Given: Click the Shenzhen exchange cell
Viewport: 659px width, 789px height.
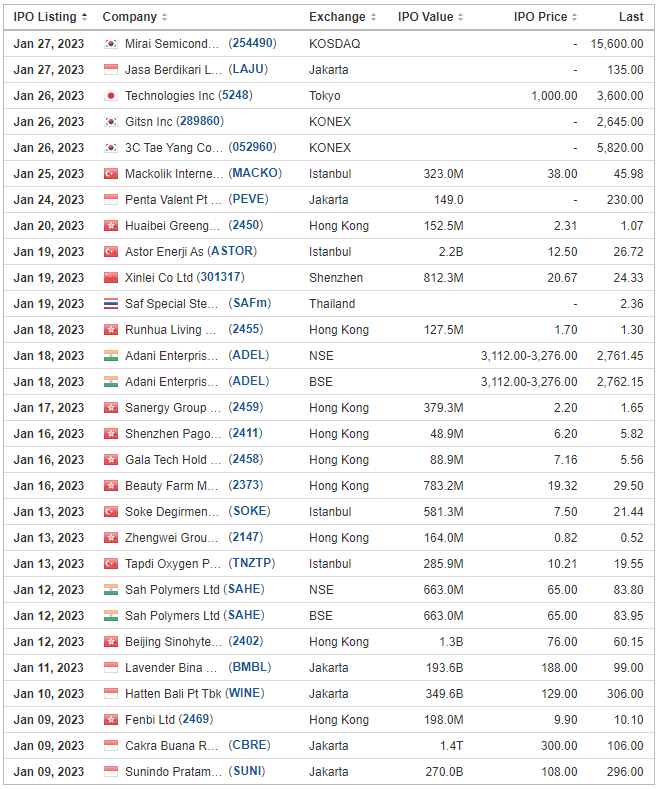Looking at the screenshot, I should [x=336, y=278].
